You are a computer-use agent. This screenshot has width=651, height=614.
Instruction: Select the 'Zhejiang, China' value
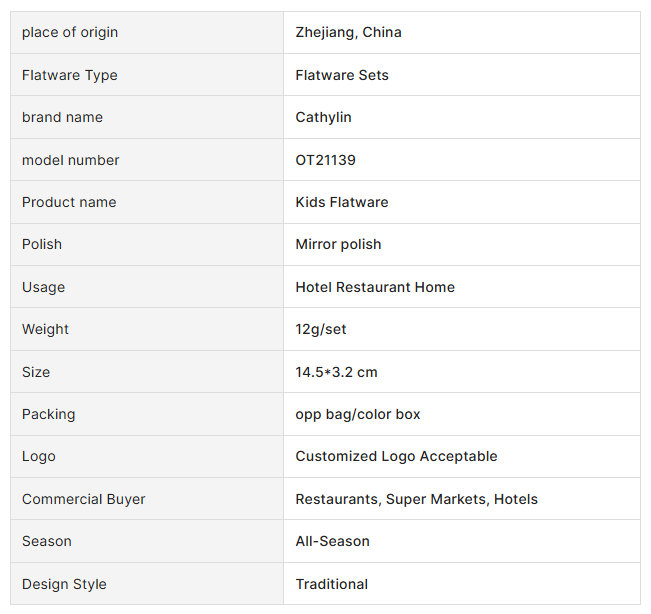(348, 32)
